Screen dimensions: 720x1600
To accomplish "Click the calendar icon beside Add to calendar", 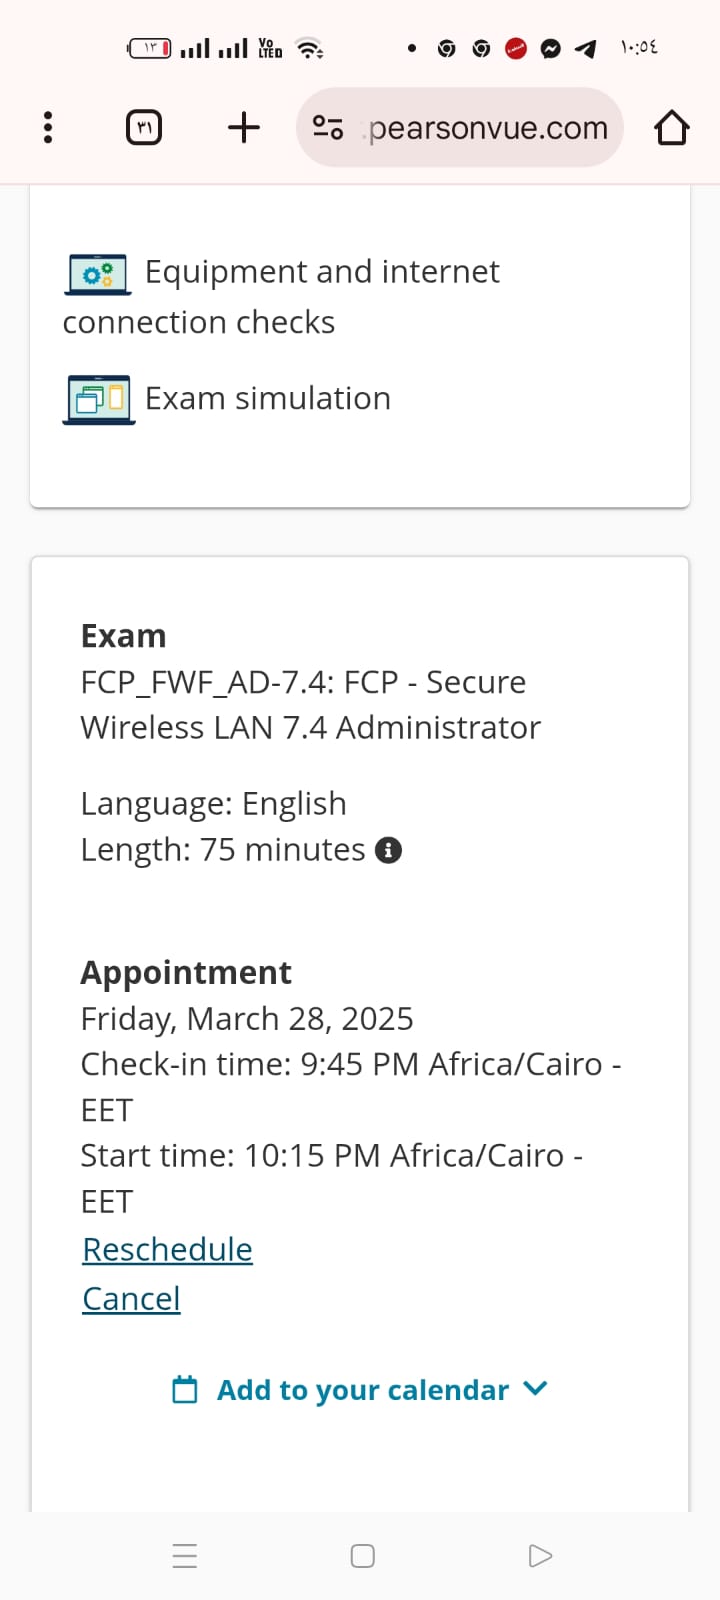I will (185, 1390).
